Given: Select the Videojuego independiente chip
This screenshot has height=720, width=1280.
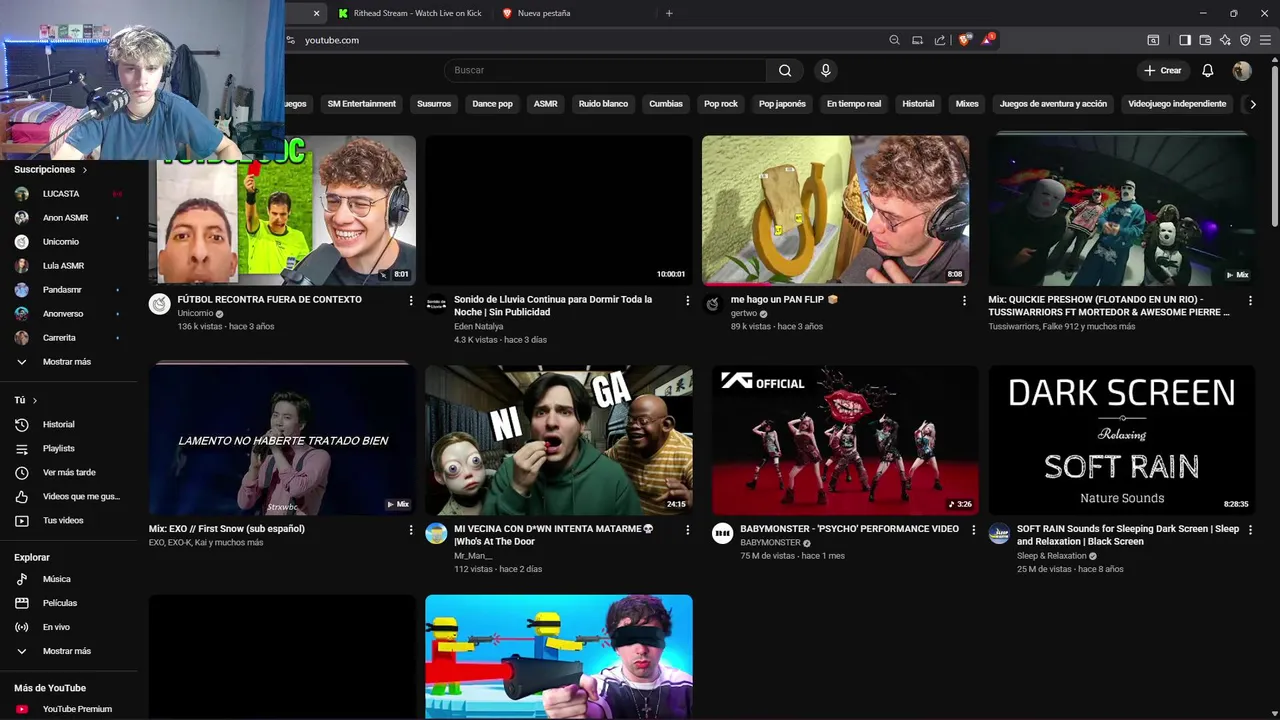Looking at the screenshot, I should [1177, 104].
